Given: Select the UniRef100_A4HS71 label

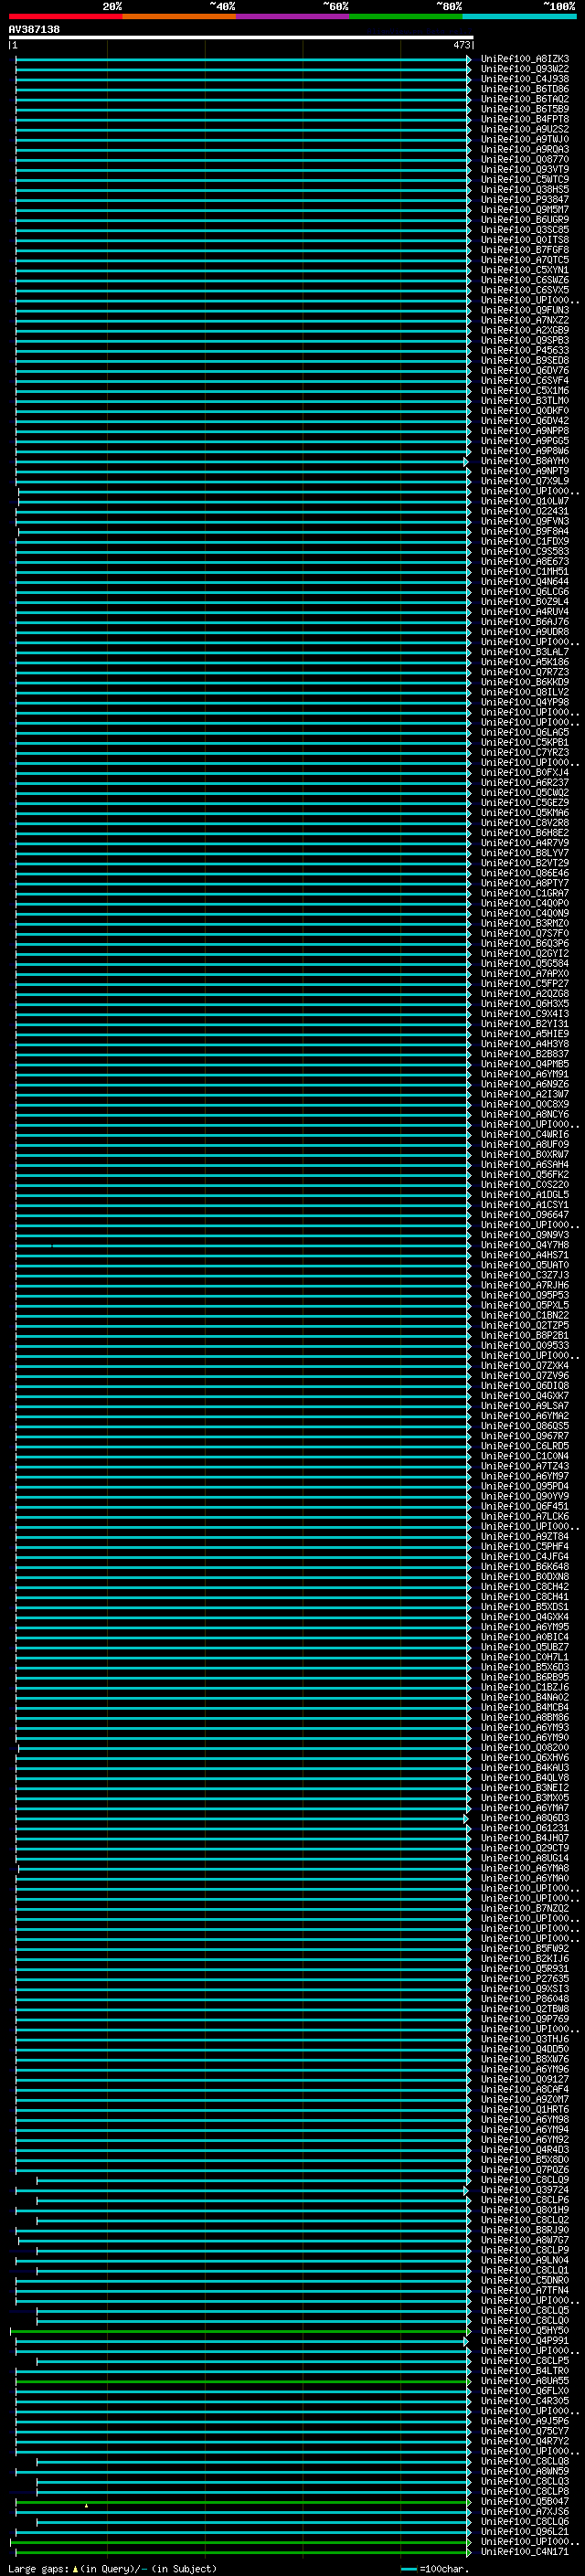Looking at the screenshot, I should click(525, 1254).
